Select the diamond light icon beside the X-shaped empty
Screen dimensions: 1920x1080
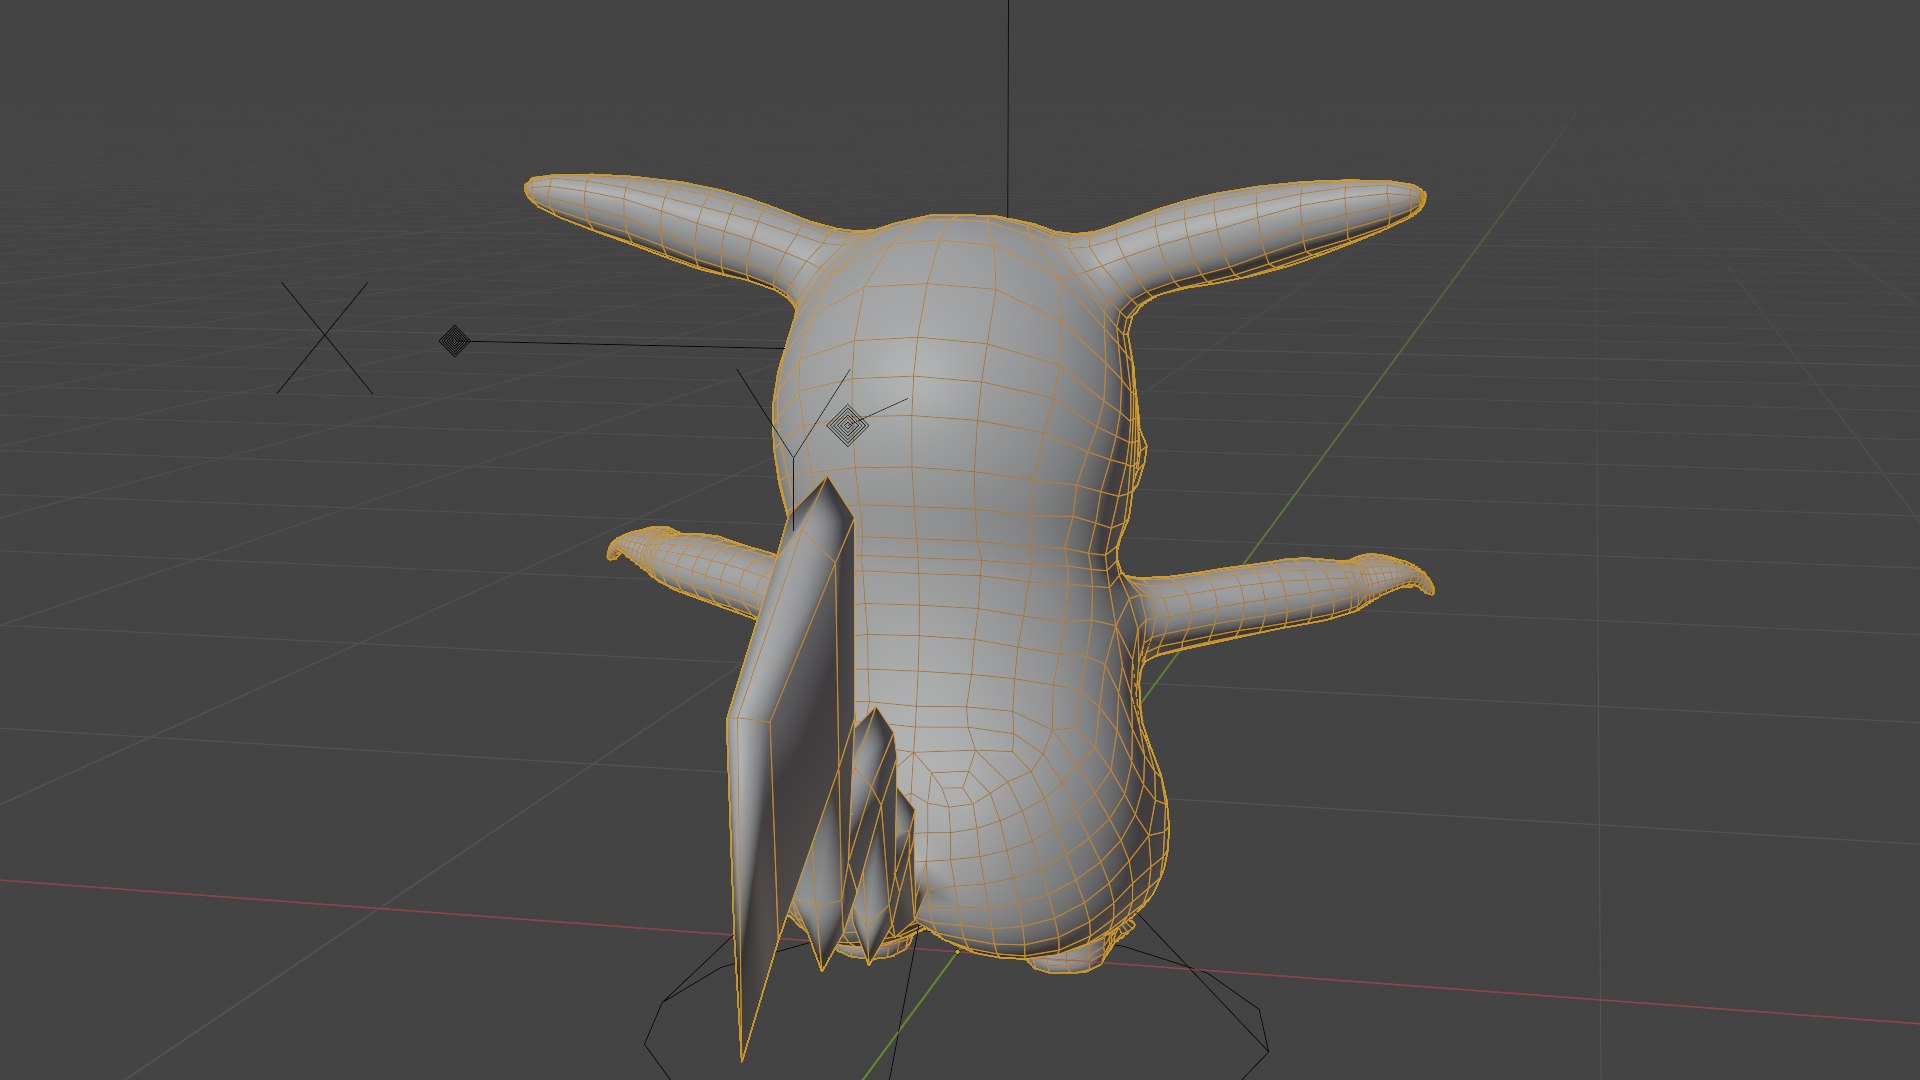[x=454, y=341]
